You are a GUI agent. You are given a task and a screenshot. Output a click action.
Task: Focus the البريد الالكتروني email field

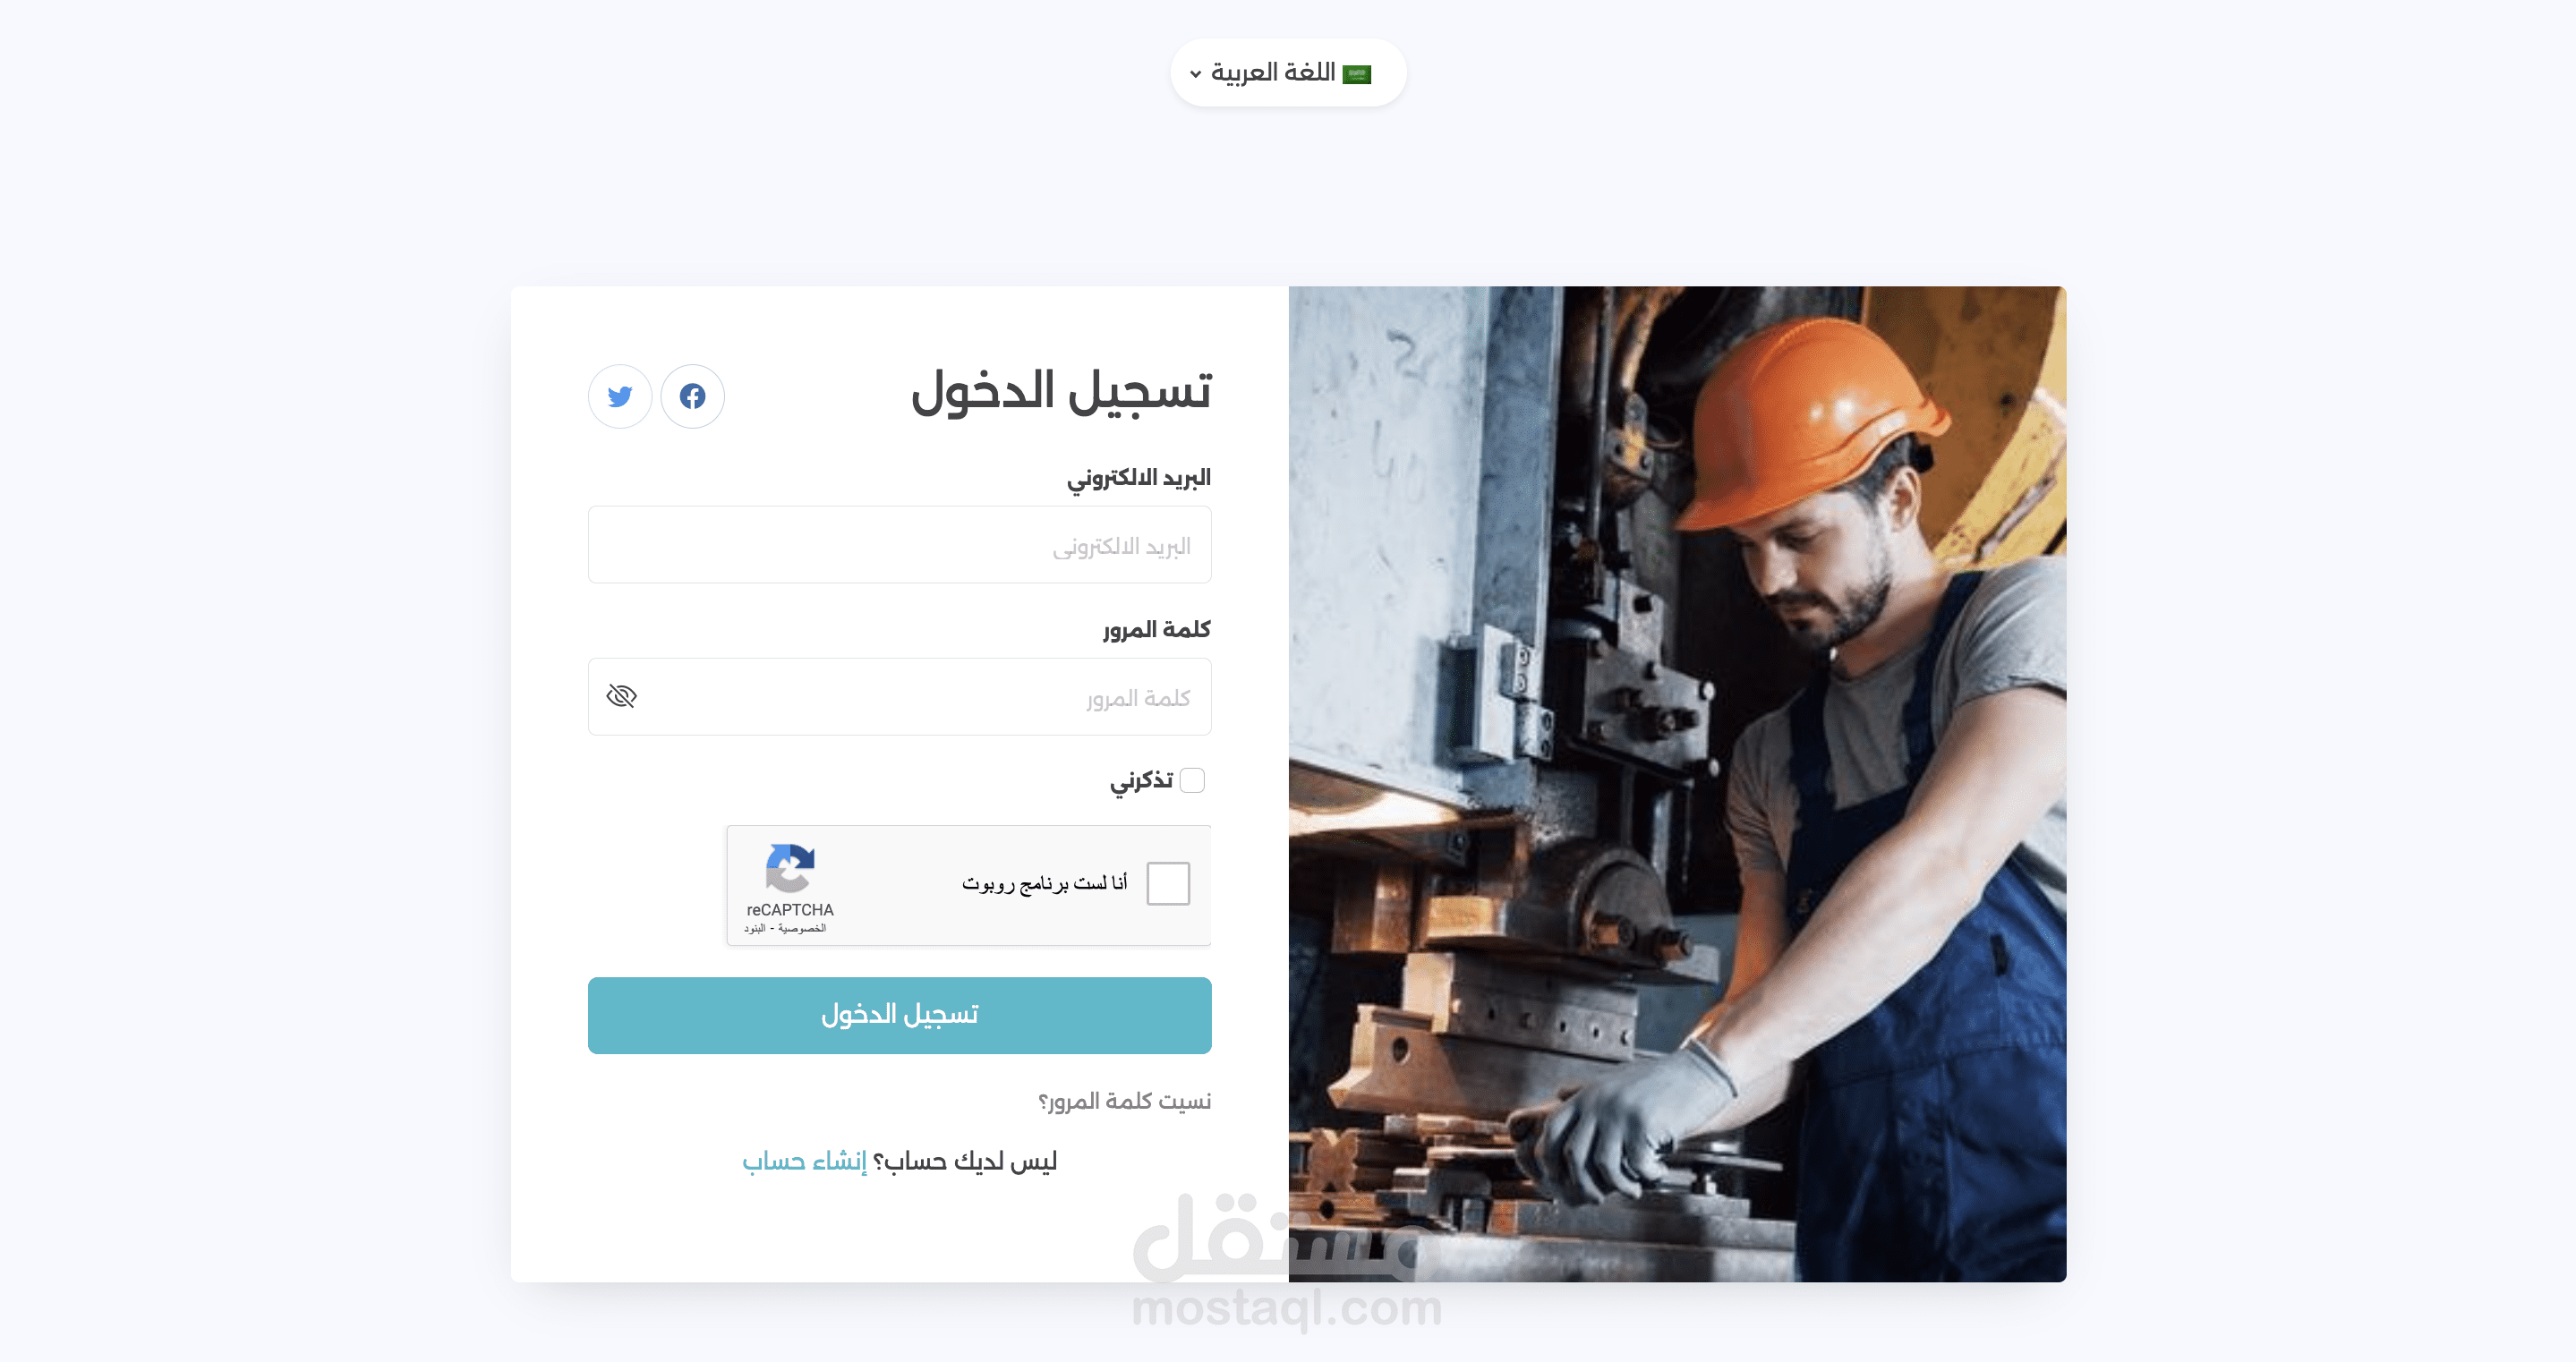point(899,545)
